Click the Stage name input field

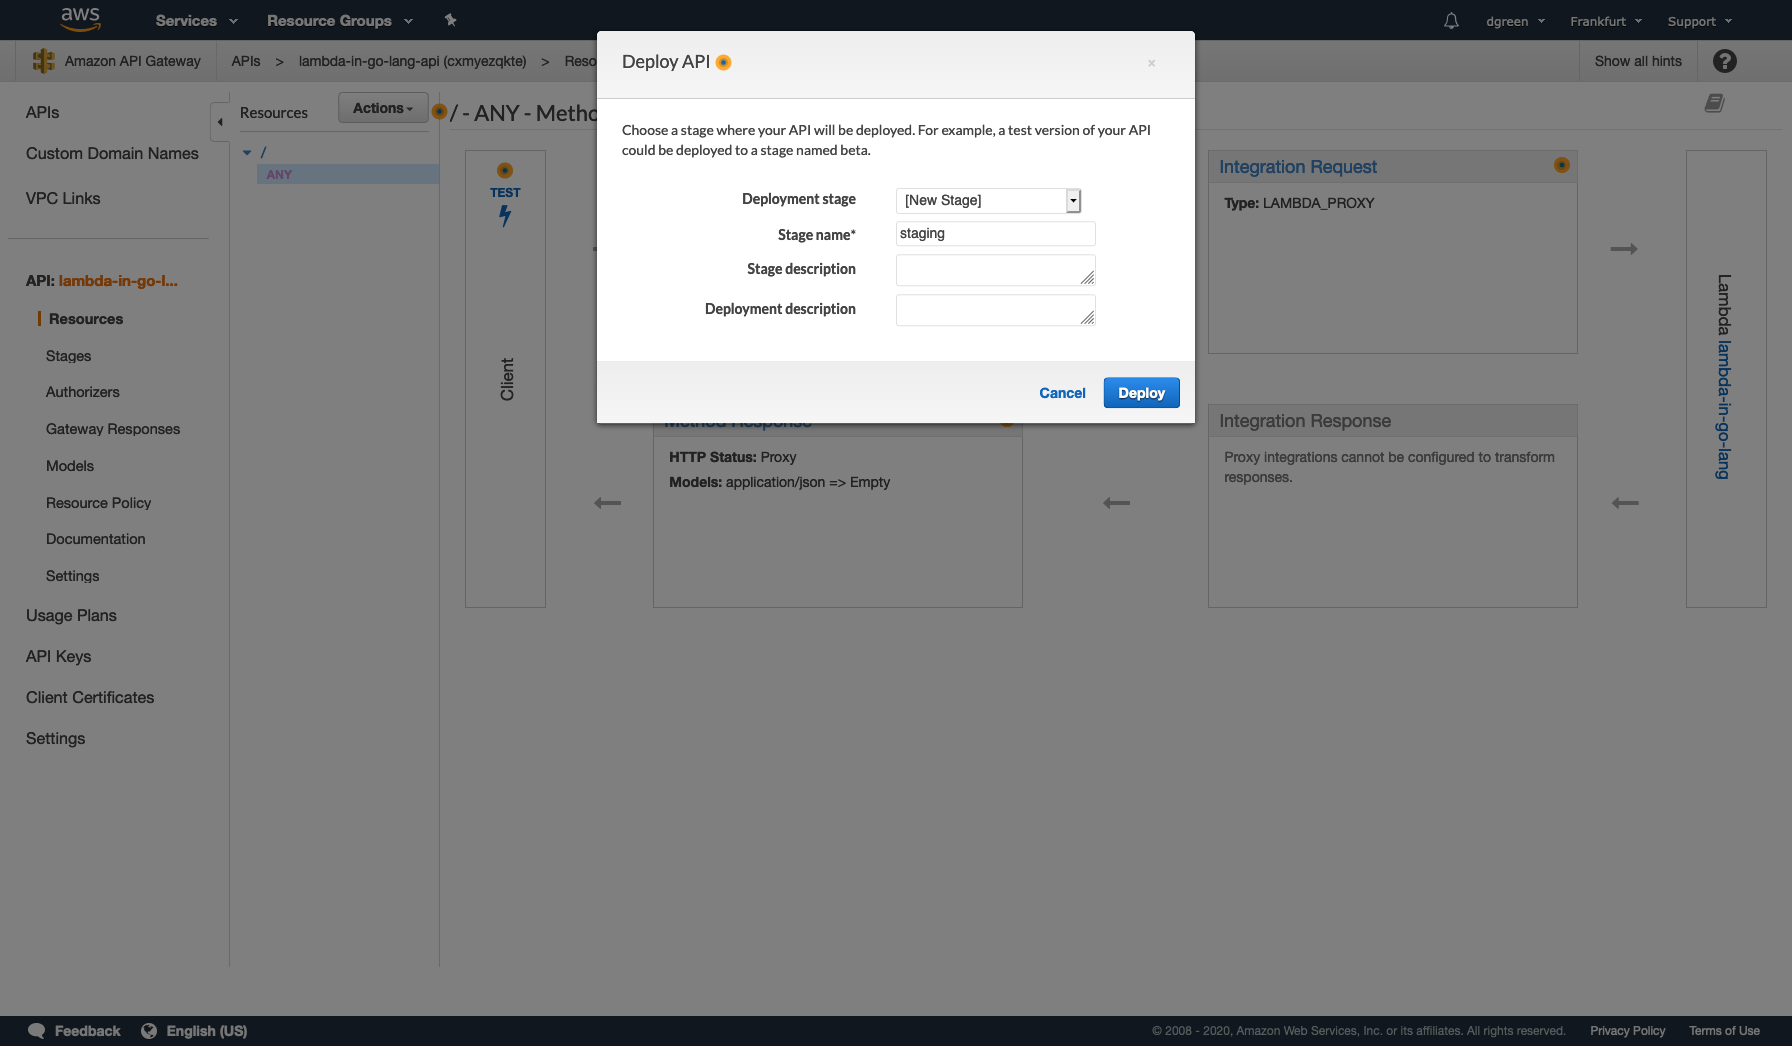(995, 233)
